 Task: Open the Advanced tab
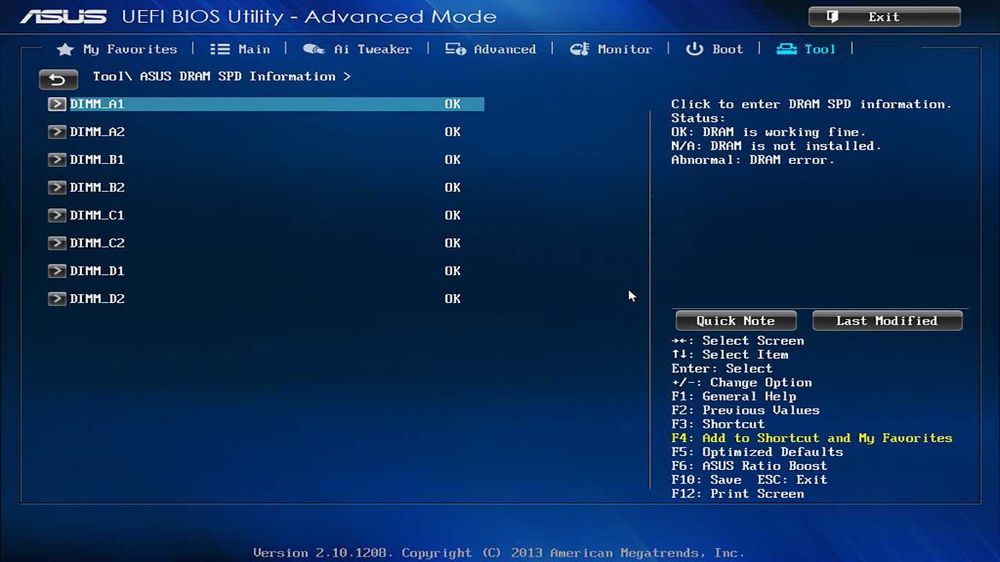tap(504, 49)
